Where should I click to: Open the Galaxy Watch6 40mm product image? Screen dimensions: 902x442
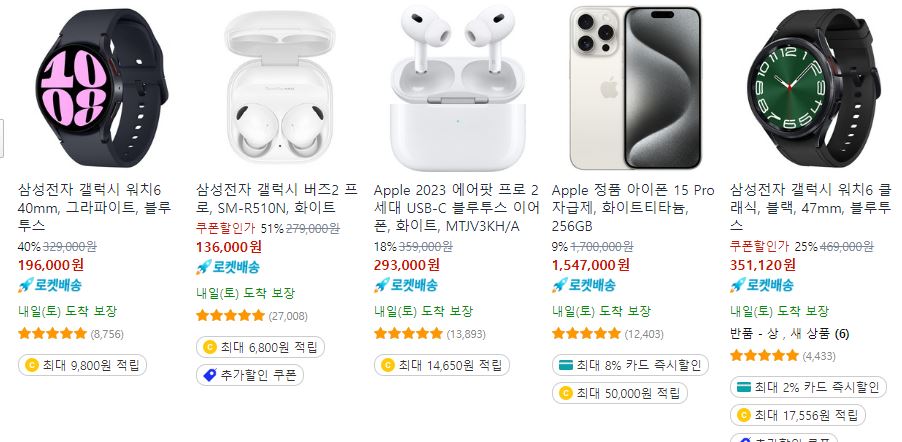click(x=95, y=88)
